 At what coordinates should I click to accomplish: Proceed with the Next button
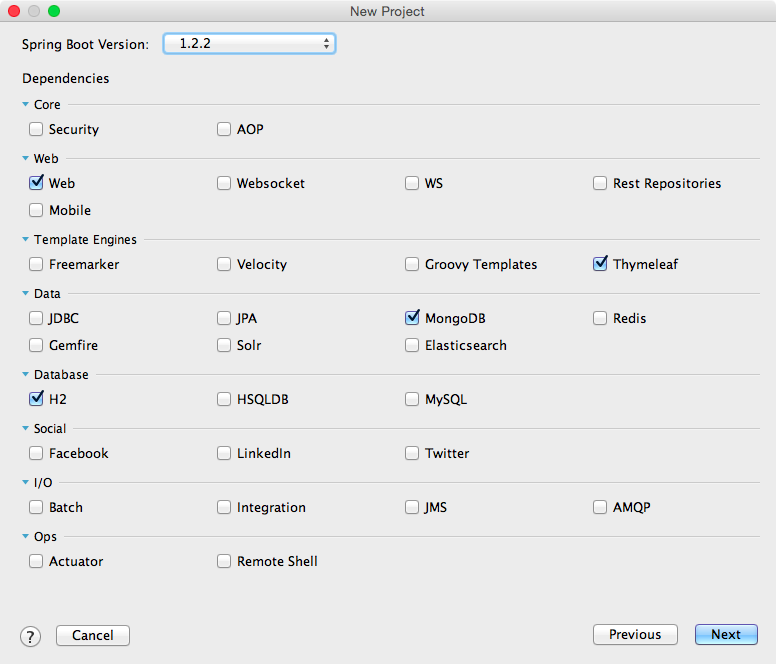coord(726,634)
